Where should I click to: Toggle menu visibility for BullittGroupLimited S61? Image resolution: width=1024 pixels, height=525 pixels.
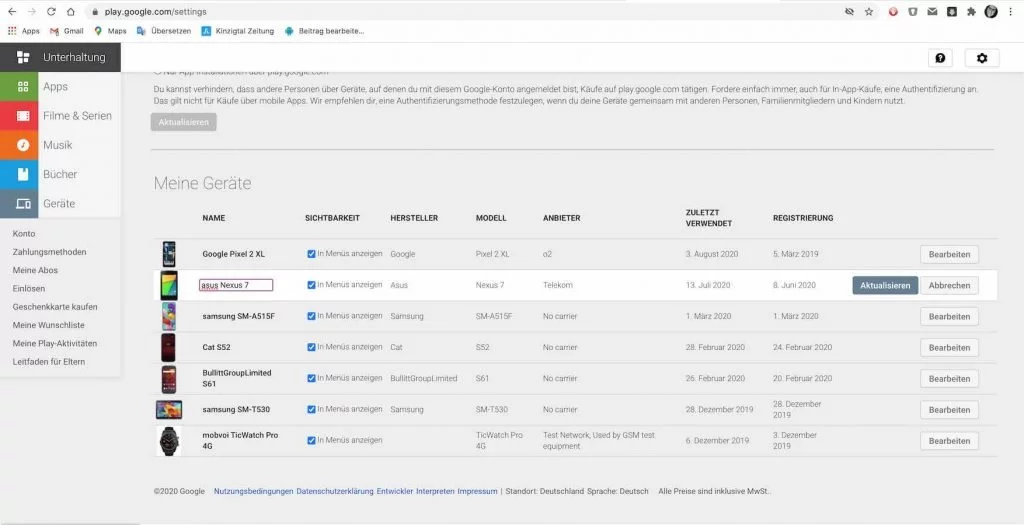tap(311, 378)
